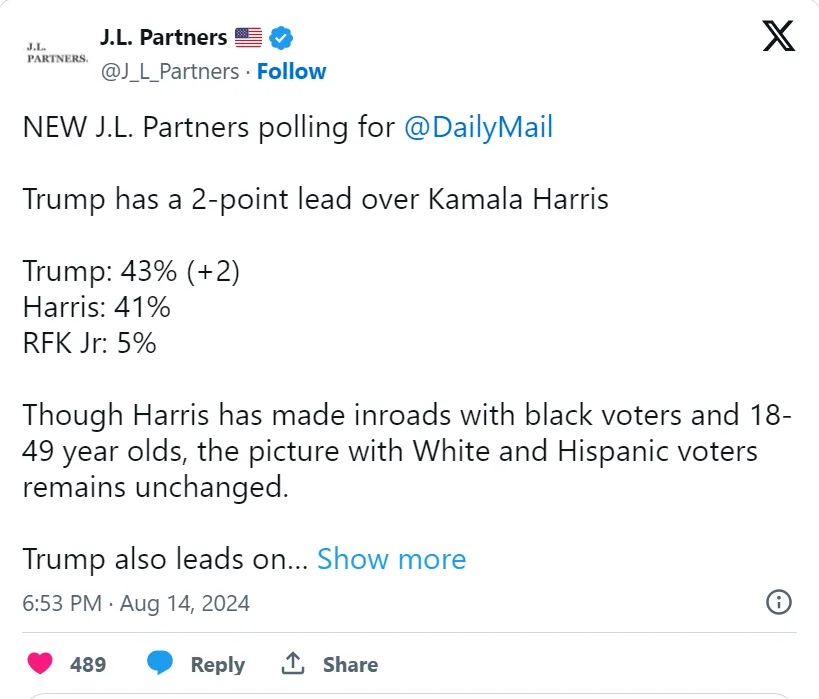Click the share upload arrow icon
The image size is (819, 699).
tap(292, 663)
